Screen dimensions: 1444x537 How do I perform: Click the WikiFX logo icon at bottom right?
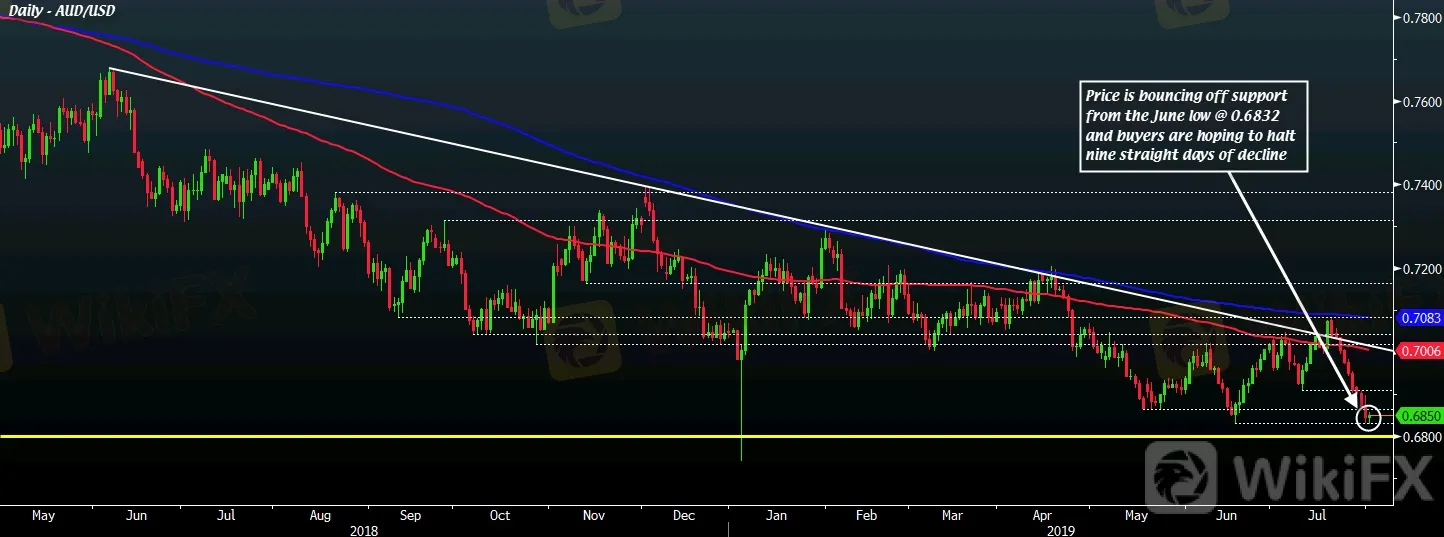pyautogui.click(x=1180, y=476)
